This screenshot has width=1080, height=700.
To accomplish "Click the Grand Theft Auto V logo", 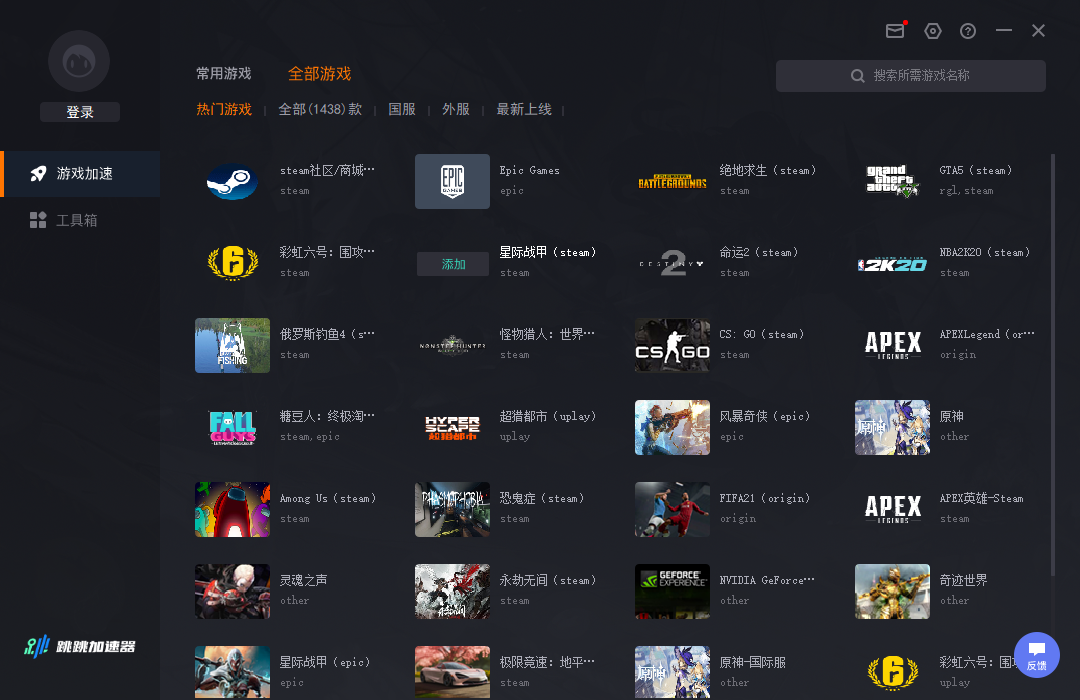I will tap(893, 181).
